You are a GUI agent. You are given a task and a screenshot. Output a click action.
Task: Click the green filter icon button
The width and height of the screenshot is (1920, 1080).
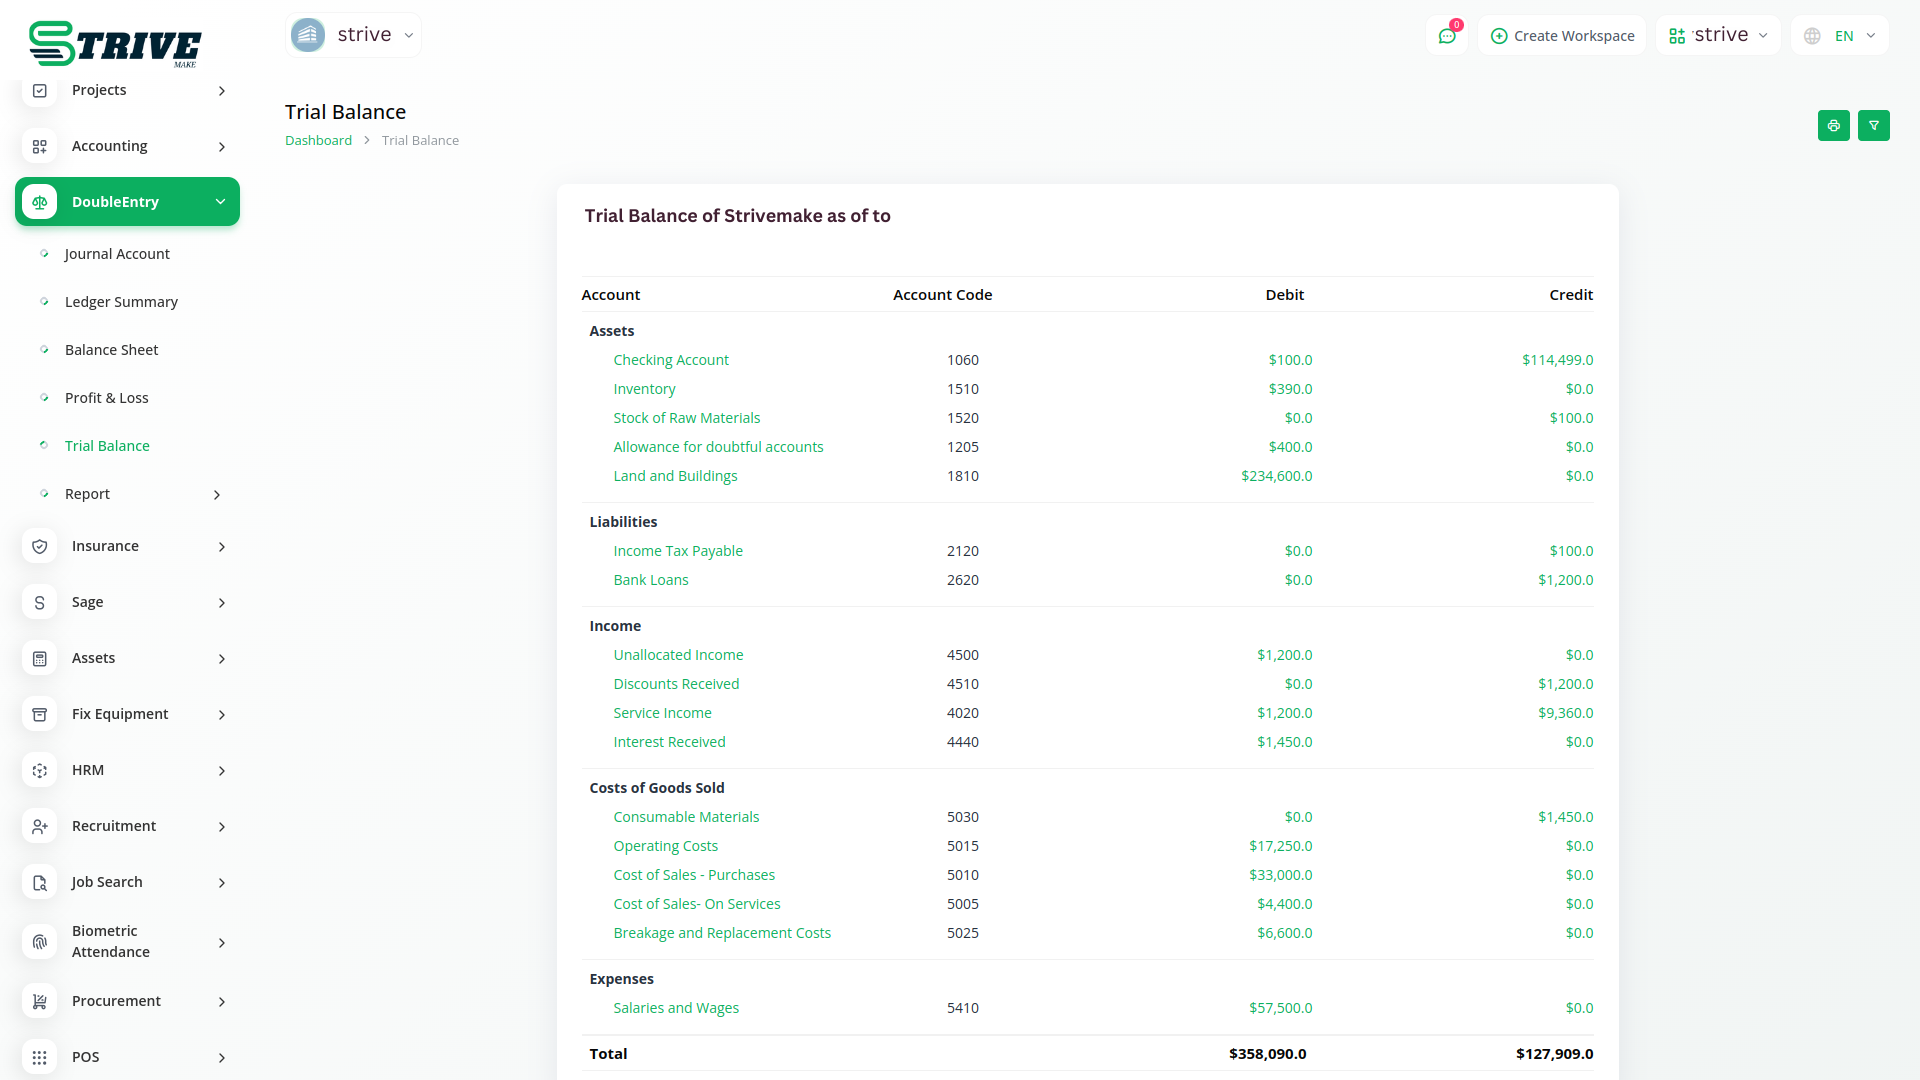[1873, 126]
